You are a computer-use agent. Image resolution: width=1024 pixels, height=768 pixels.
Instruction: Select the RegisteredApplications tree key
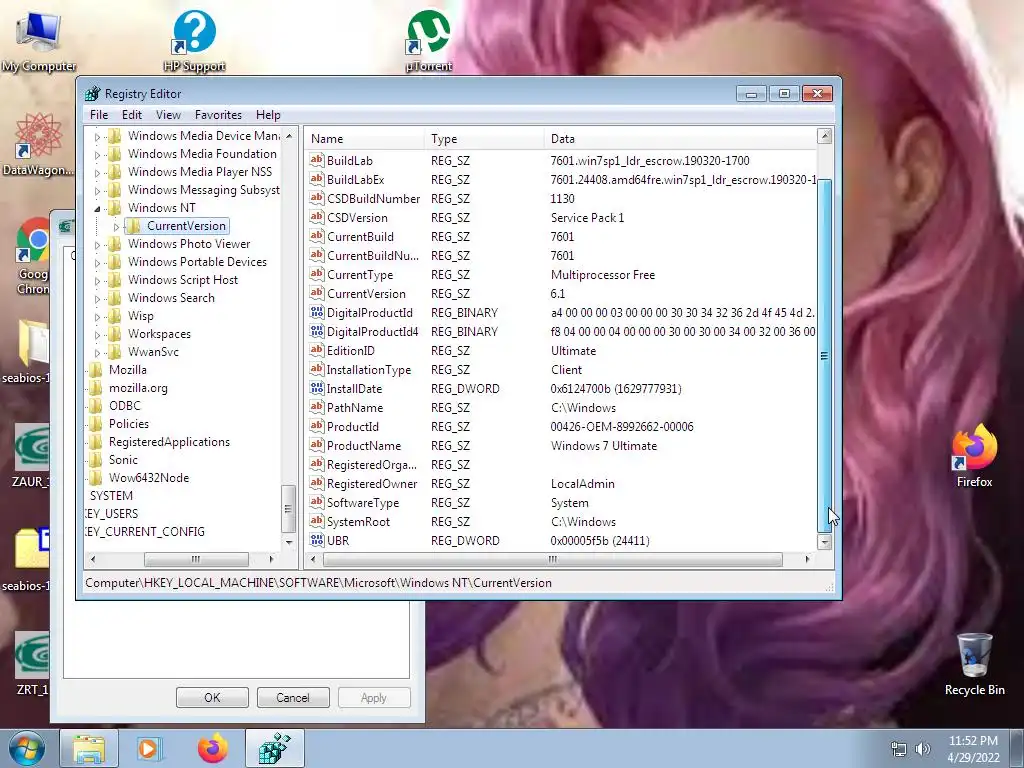click(x=169, y=442)
